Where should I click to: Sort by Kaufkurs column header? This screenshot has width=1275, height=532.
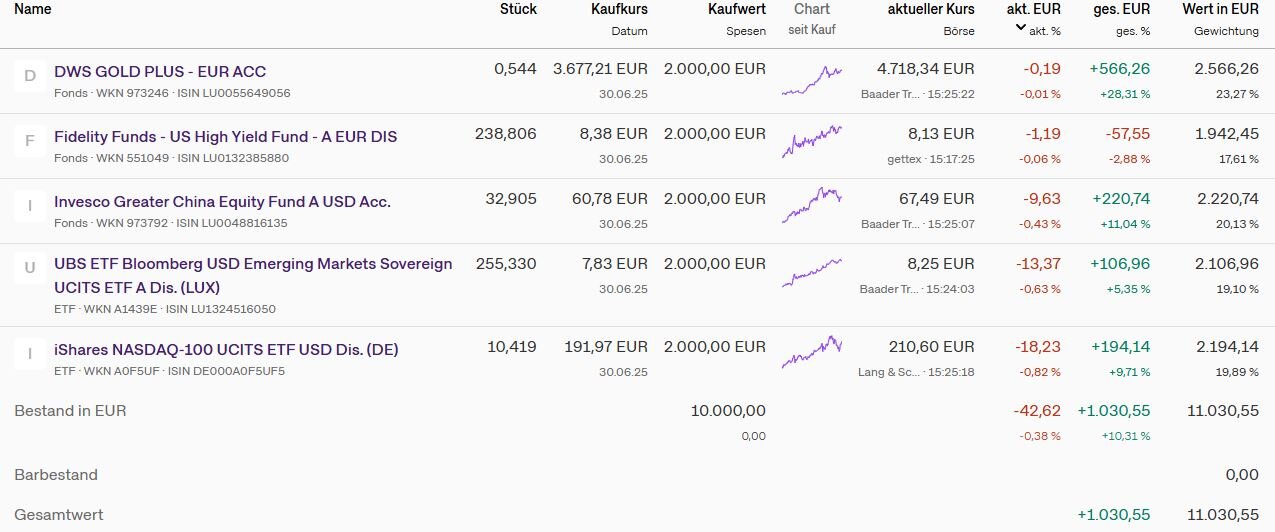click(x=619, y=9)
